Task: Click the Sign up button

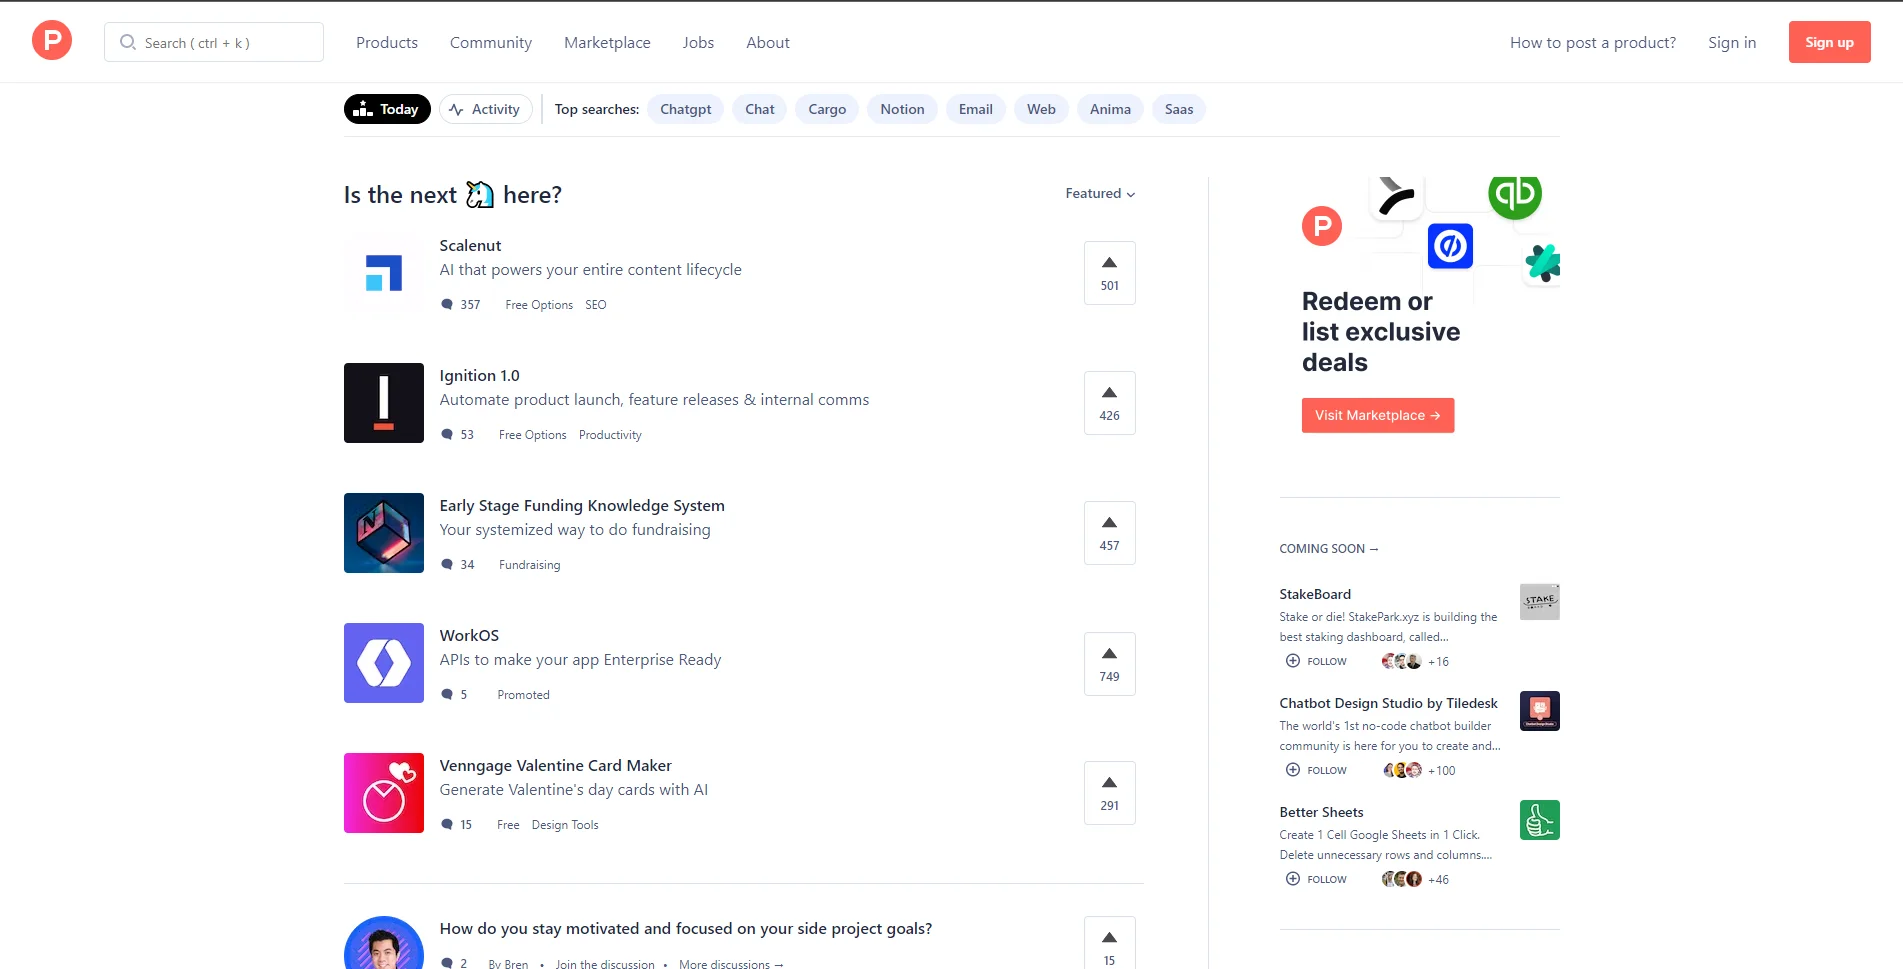Action: pos(1829,42)
